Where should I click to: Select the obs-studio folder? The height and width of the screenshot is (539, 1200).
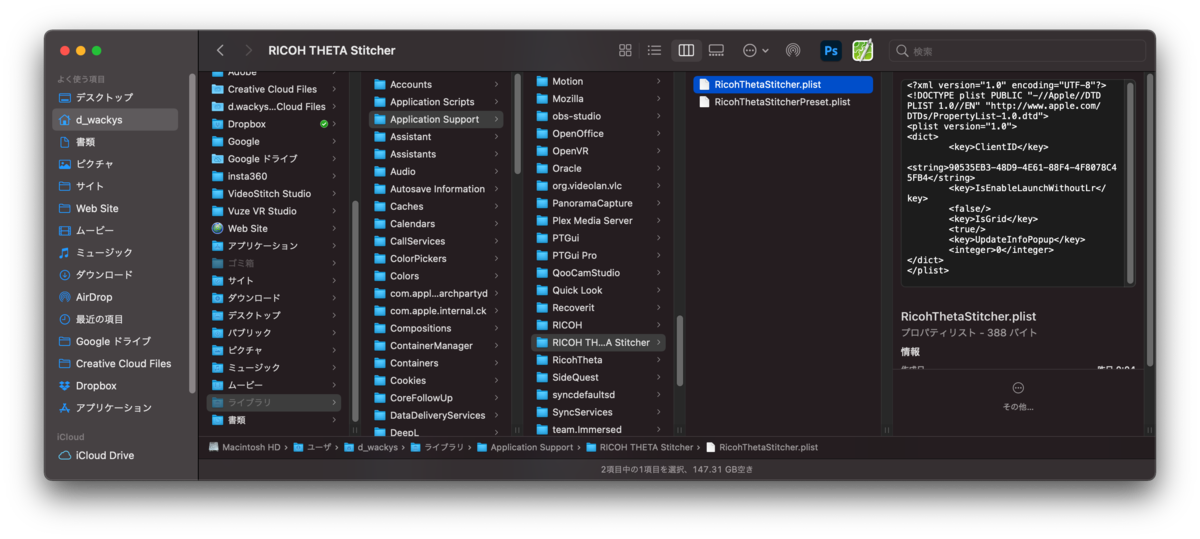click(598, 116)
